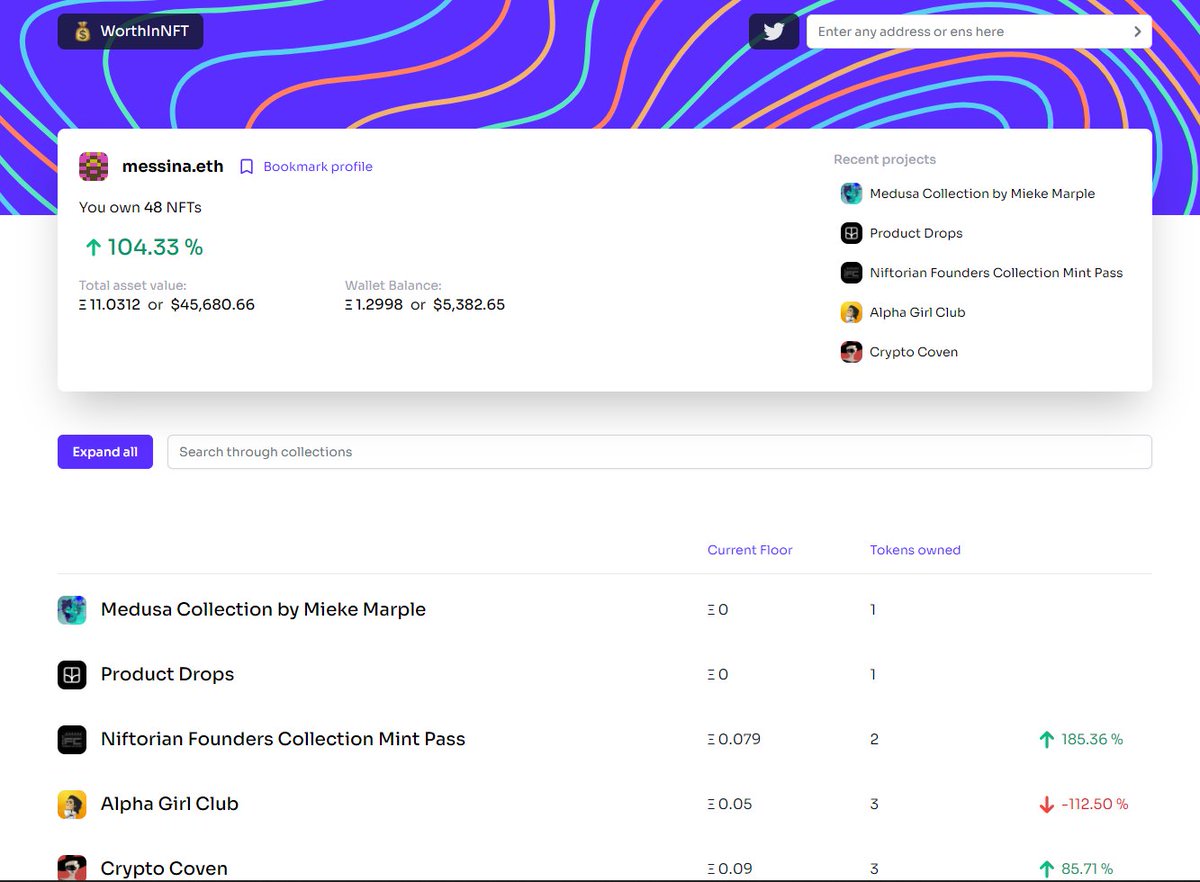Click Crypto Coven thumbnail in collections list

72,867
